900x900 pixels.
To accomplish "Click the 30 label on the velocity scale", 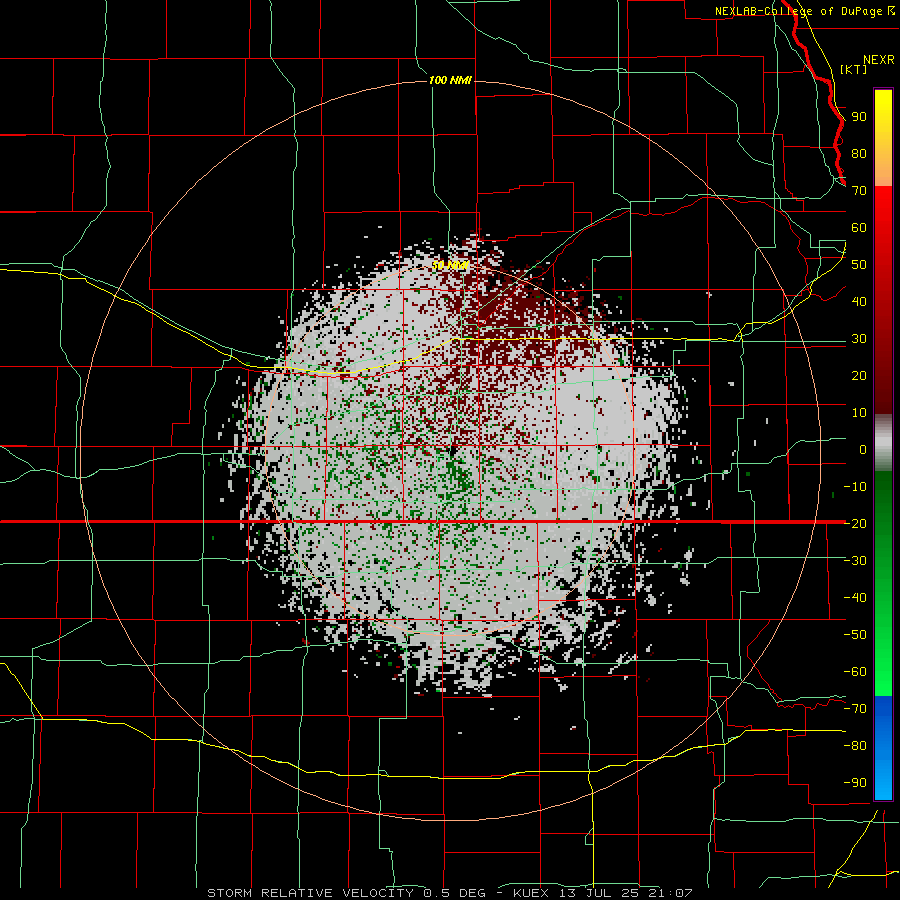I will click(859, 339).
